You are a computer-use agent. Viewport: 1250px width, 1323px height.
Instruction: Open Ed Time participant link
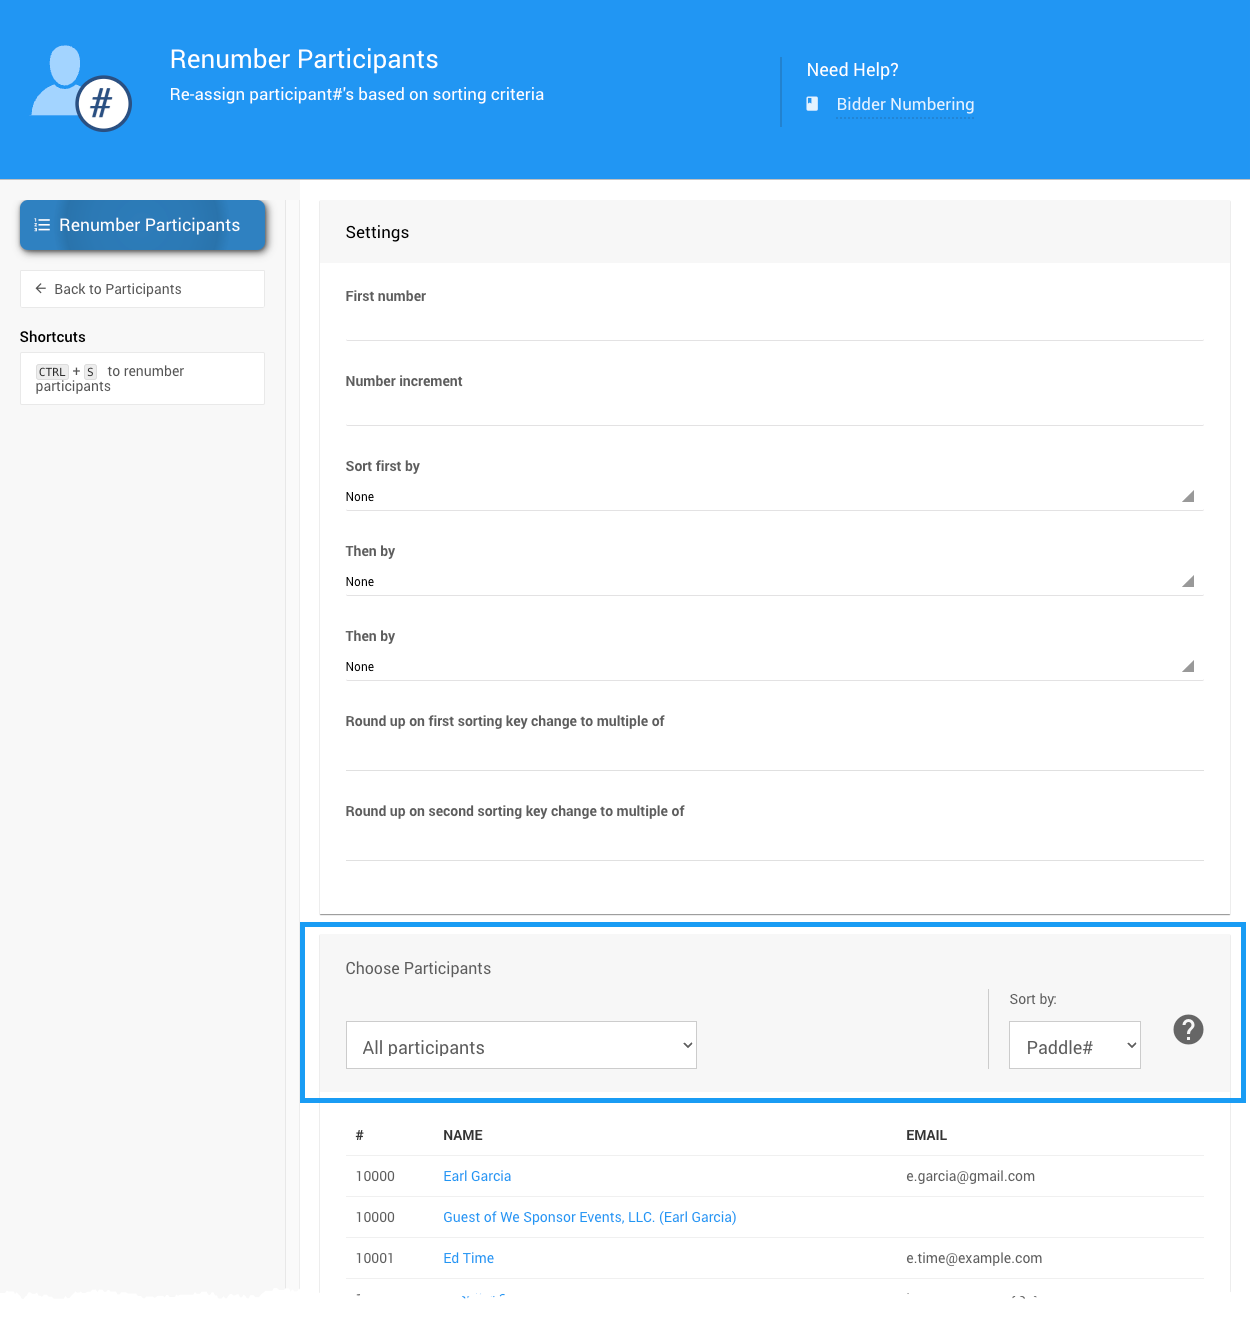coord(468,1258)
